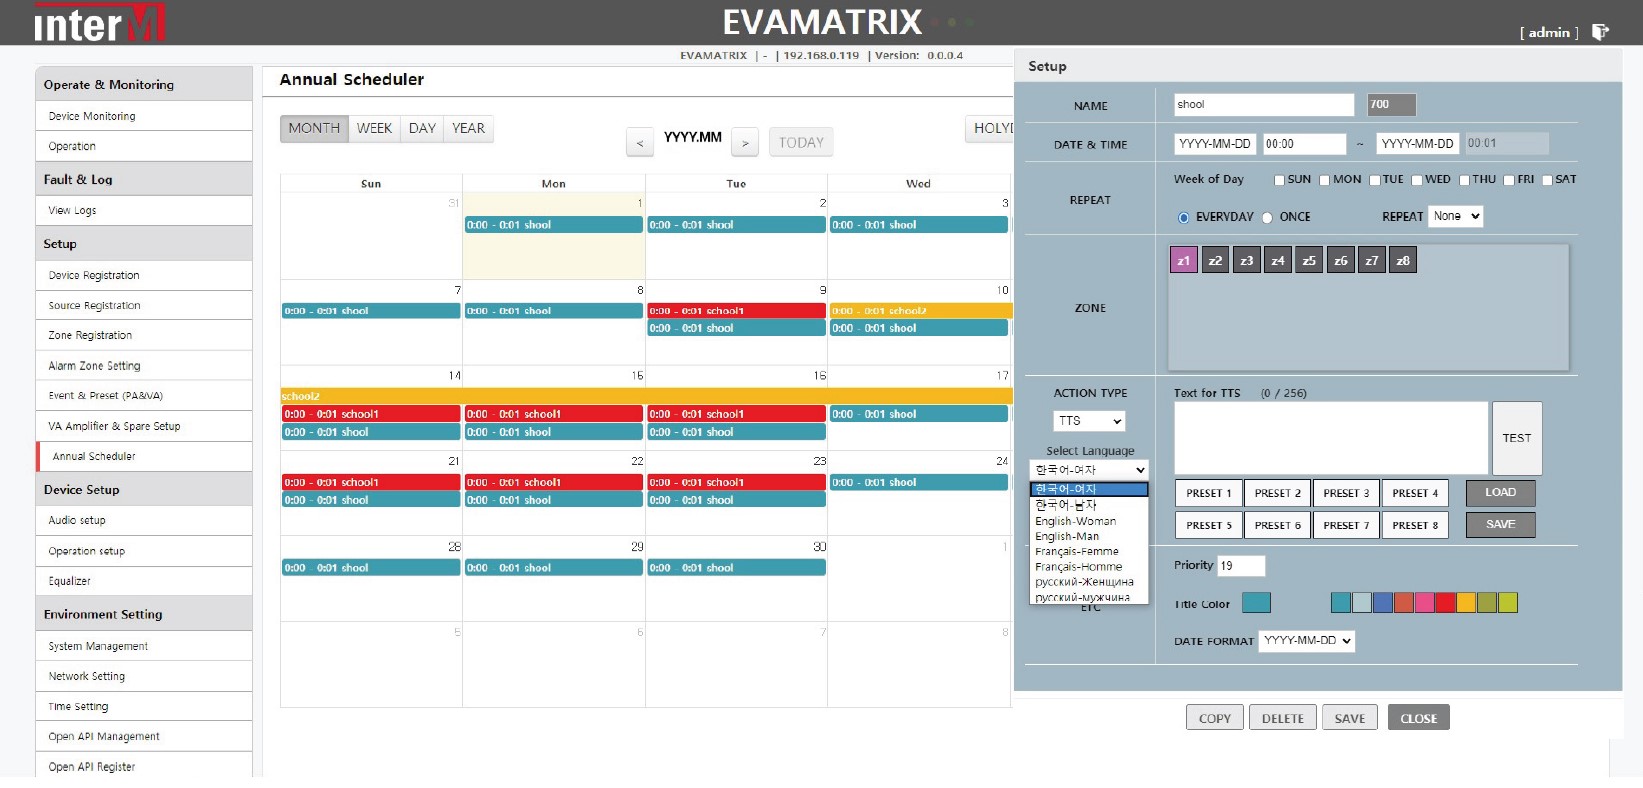The width and height of the screenshot is (1643, 788).
Task: Click the Priority input field
Action: 1240,566
